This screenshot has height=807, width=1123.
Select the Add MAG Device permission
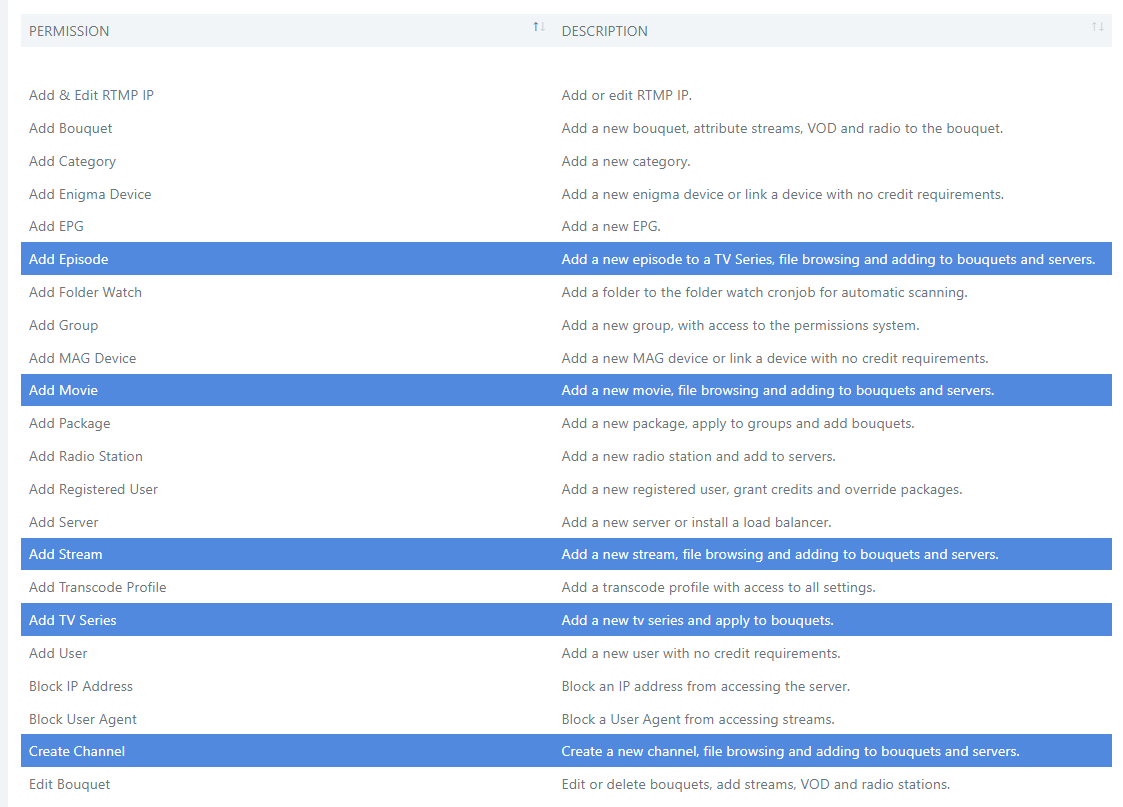point(567,358)
